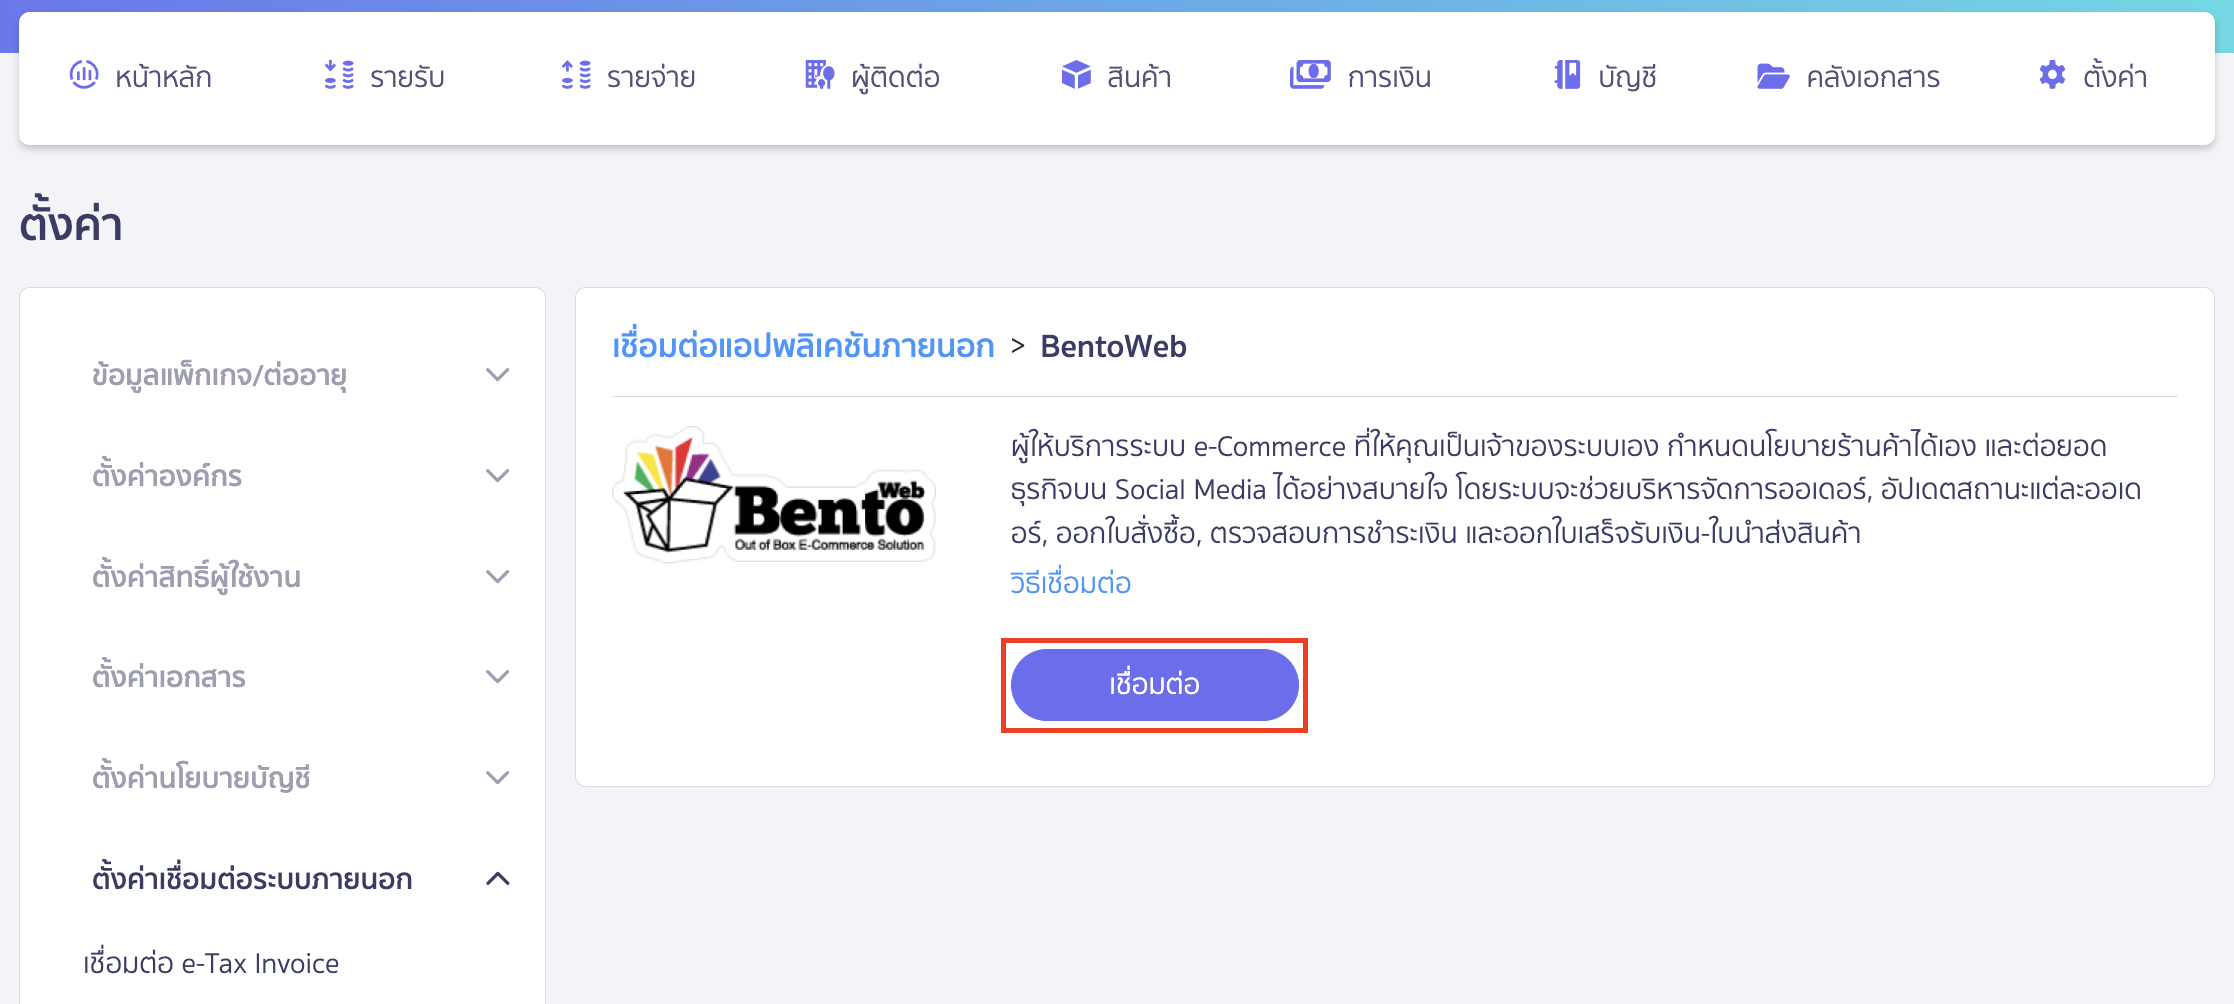Click the เชื่อมต่อ connect button

pos(1154,684)
